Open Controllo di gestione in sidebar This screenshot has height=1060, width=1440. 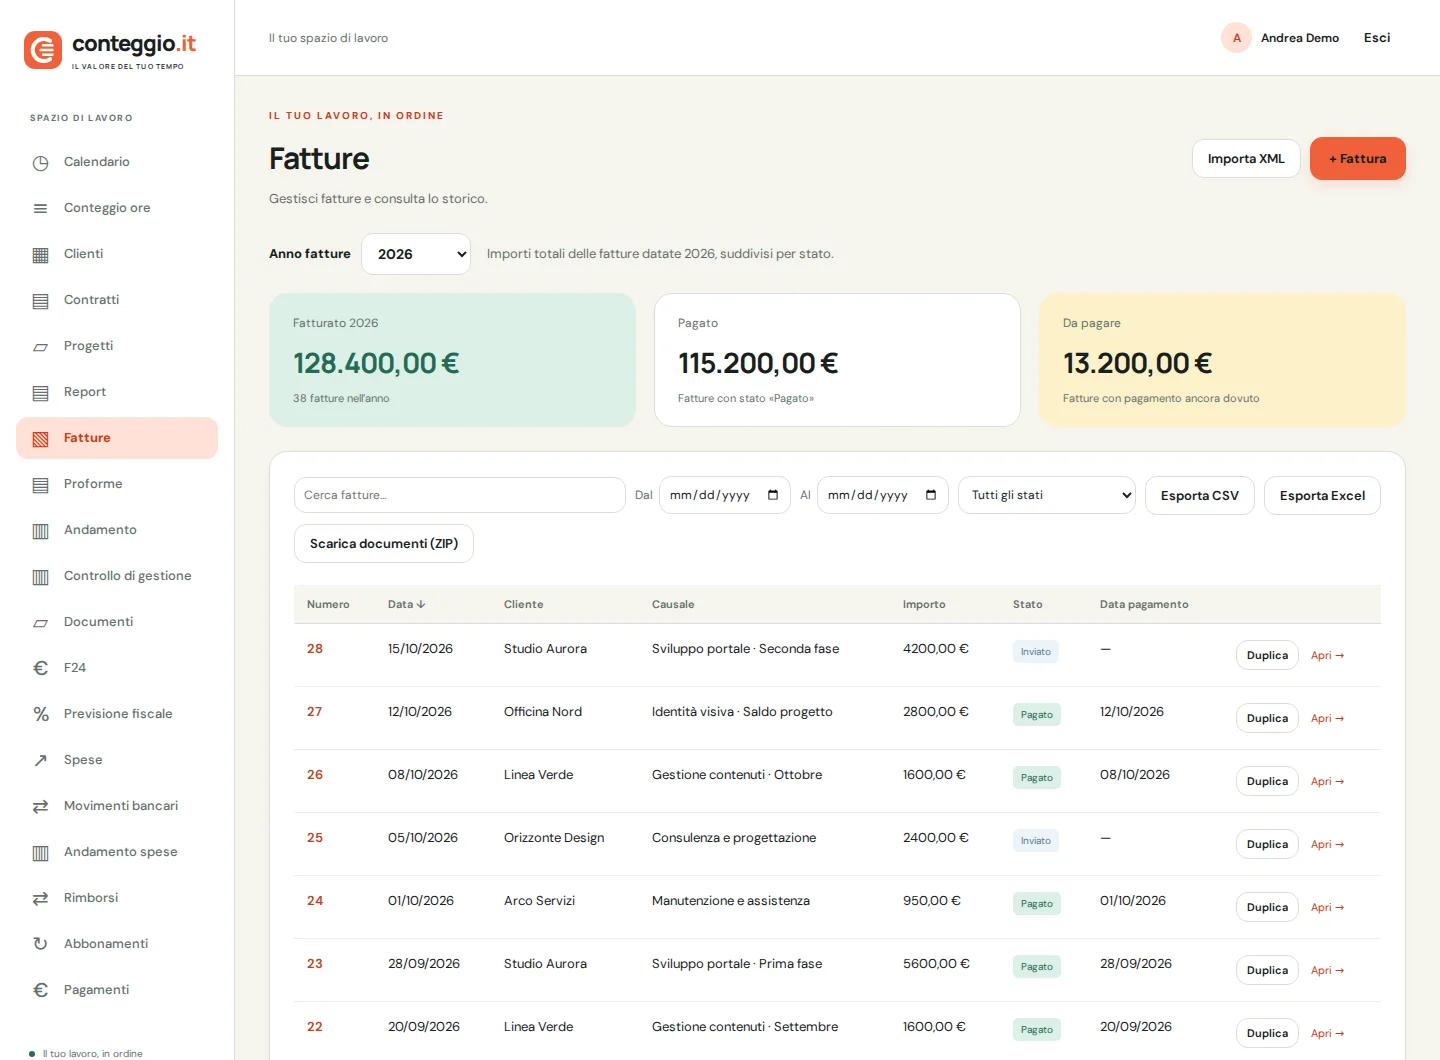click(x=117, y=576)
